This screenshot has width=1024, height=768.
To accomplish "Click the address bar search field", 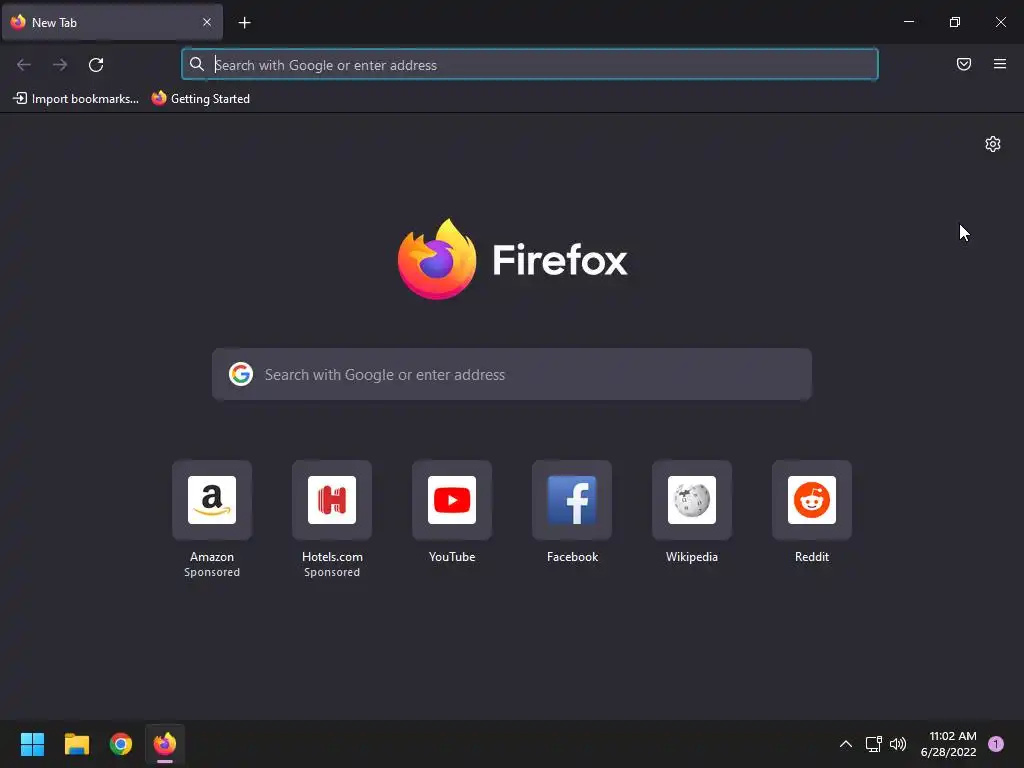I will pyautogui.click(x=530, y=65).
